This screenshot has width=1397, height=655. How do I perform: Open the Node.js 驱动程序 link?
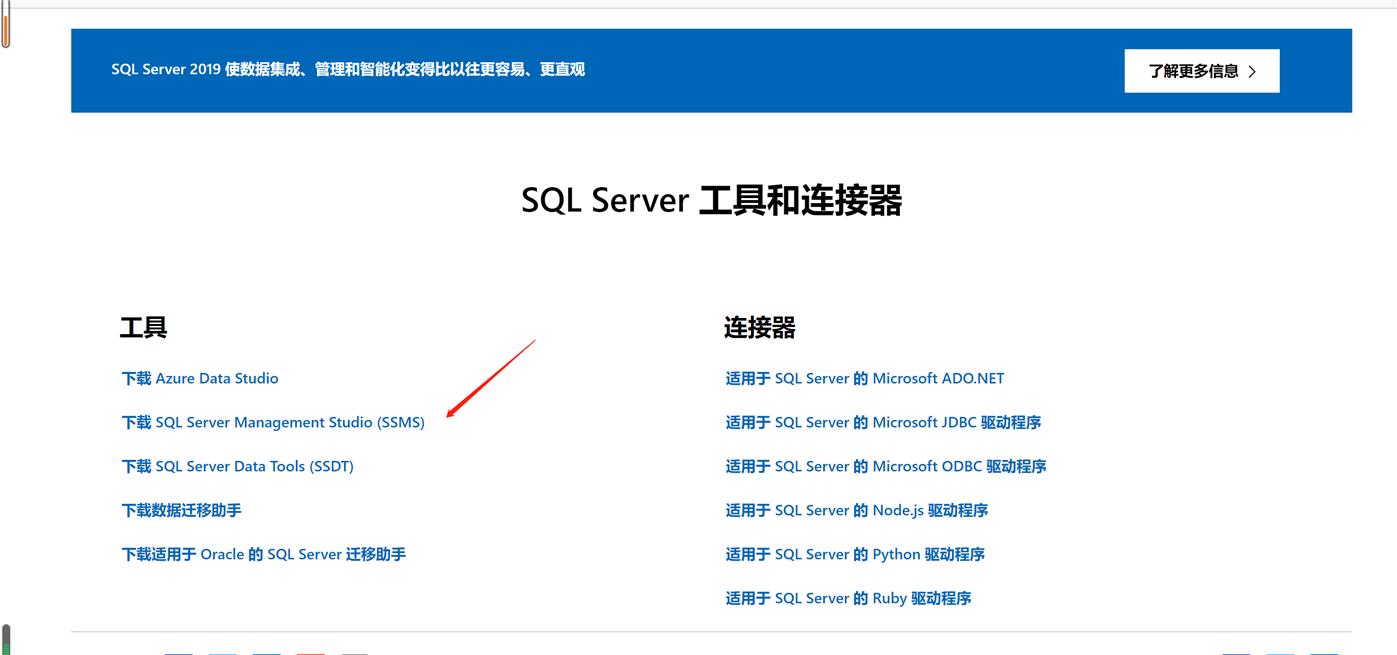point(856,510)
